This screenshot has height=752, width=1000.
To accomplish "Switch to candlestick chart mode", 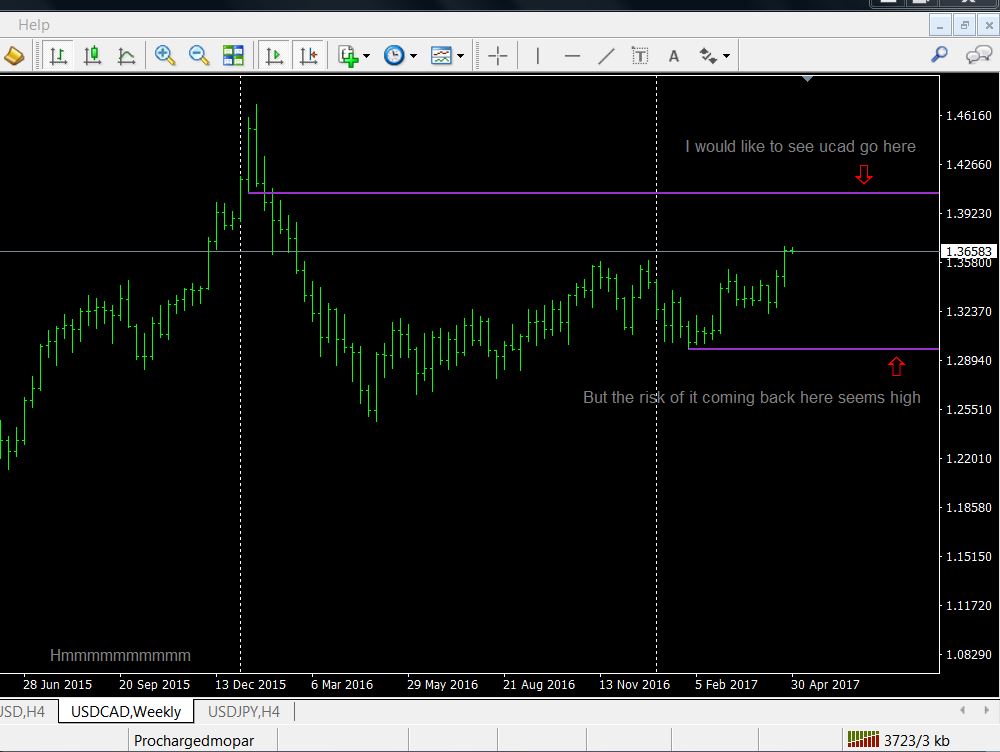I will pyautogui.click(x=93, y=56).
